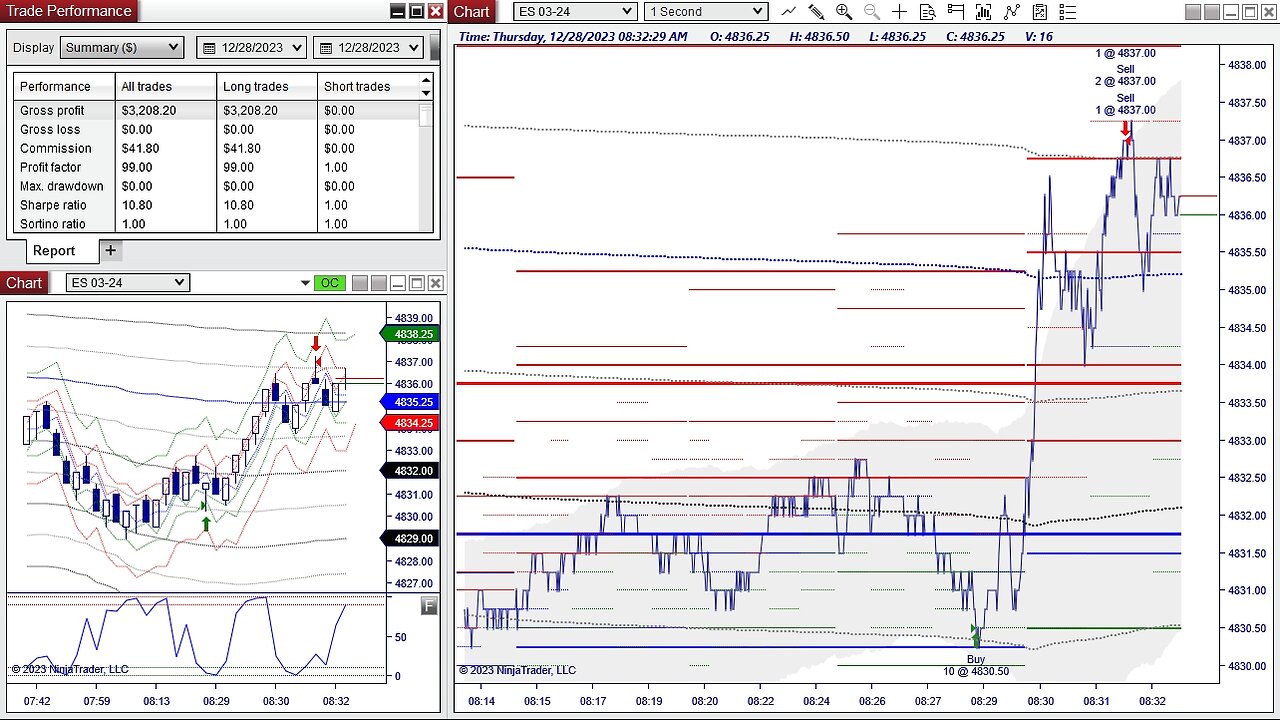The width and height of the screenshot is (1280, 720).
Task: Click the $41.80 All trades commission cell
Action: click(x=140, y=148)
